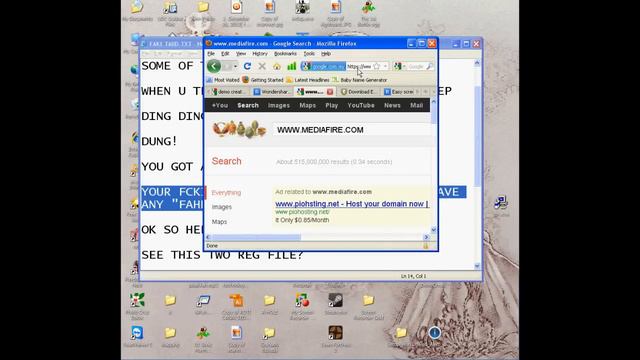Click the 'SEE THIS TWO REG FILE?' line in Notepad
Viewport: 640px width, 360px height.
click(x=222, y=255)
